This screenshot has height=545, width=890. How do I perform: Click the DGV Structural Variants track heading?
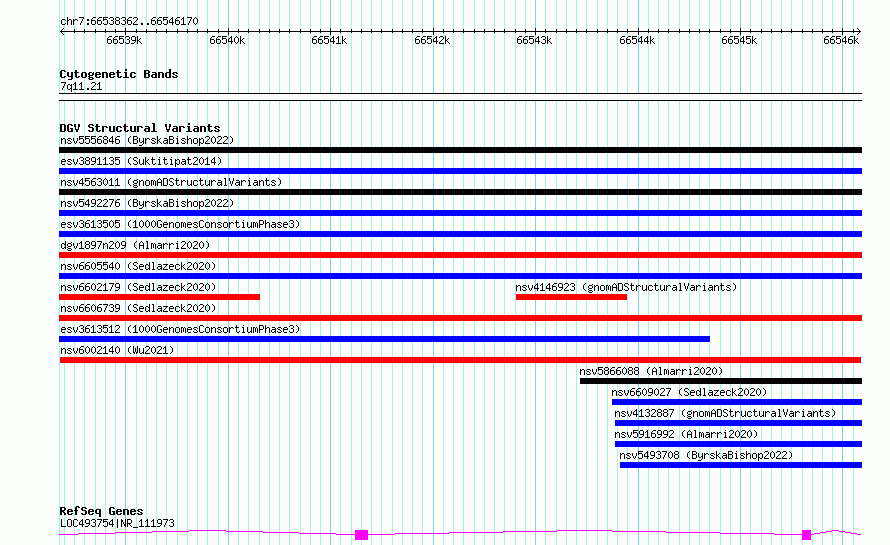click(140, 128)
